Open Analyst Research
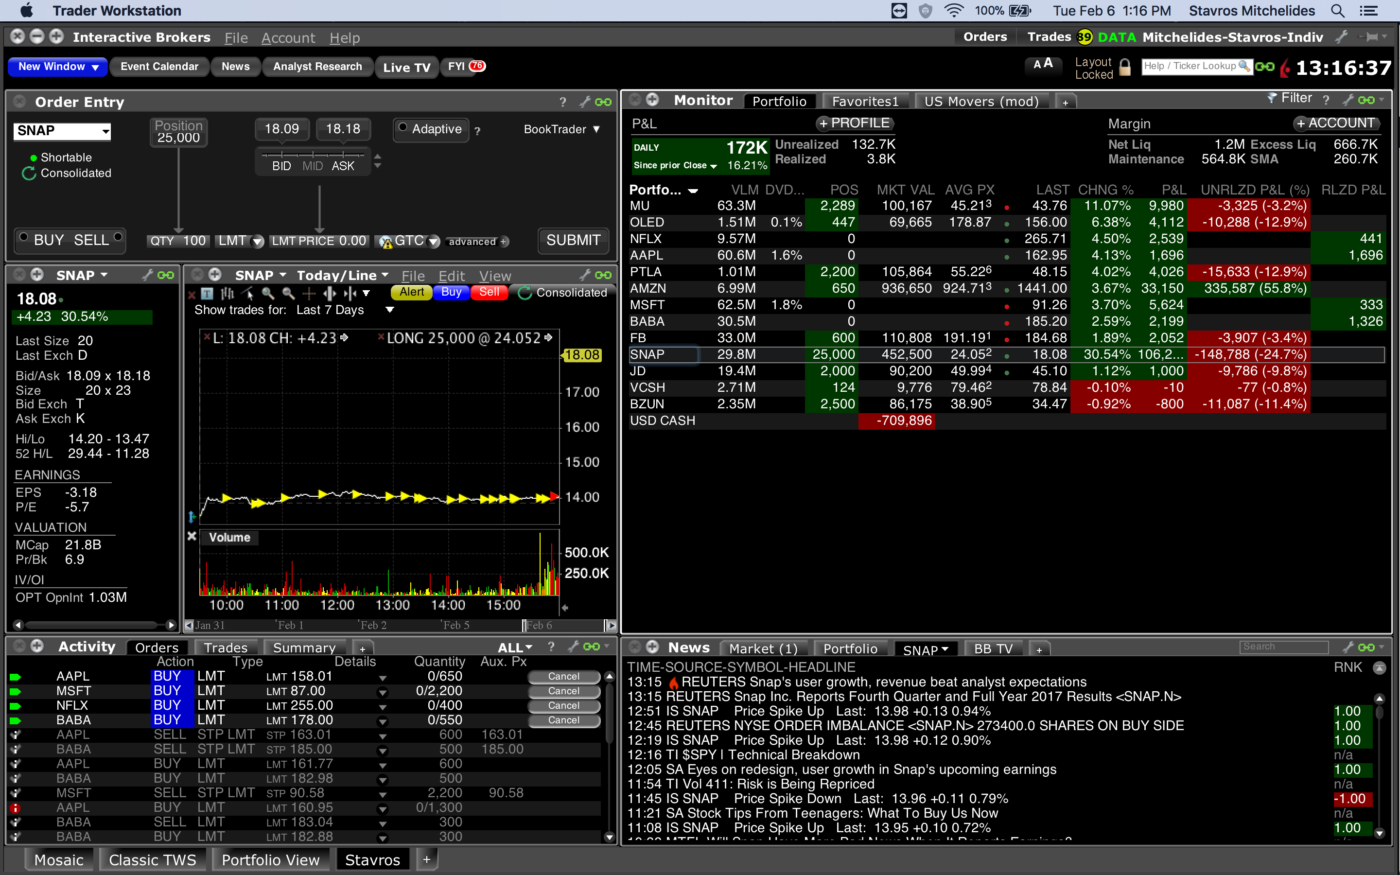The height and width of the screenshot is (875, 1400). click(x=317, y=67)
